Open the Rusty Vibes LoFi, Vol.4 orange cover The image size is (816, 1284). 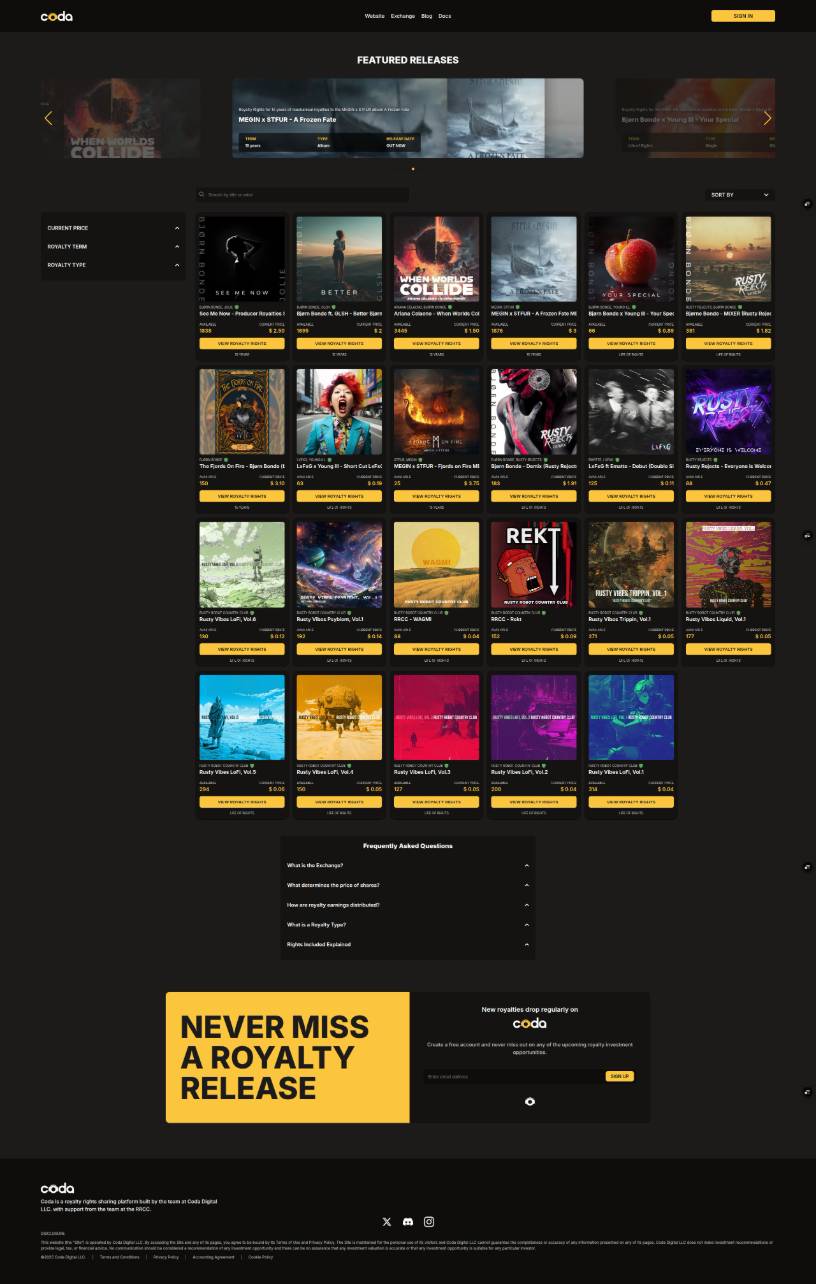[x=339, y=718]
